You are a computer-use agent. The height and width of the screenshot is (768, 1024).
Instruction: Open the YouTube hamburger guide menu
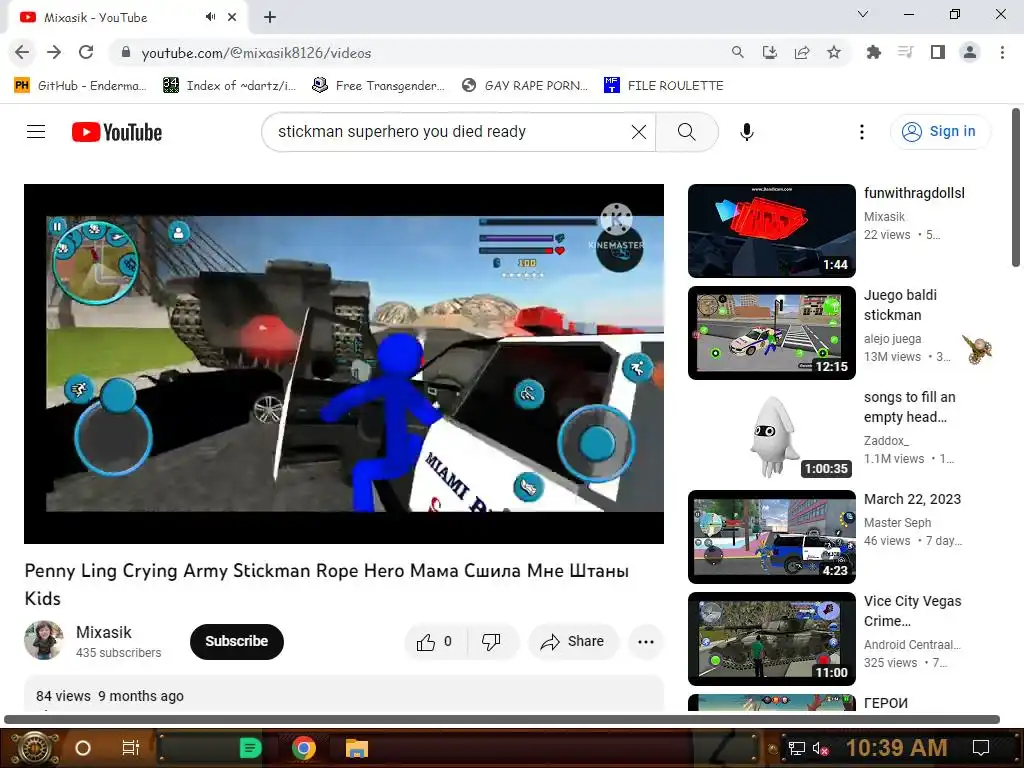point(36,132)
